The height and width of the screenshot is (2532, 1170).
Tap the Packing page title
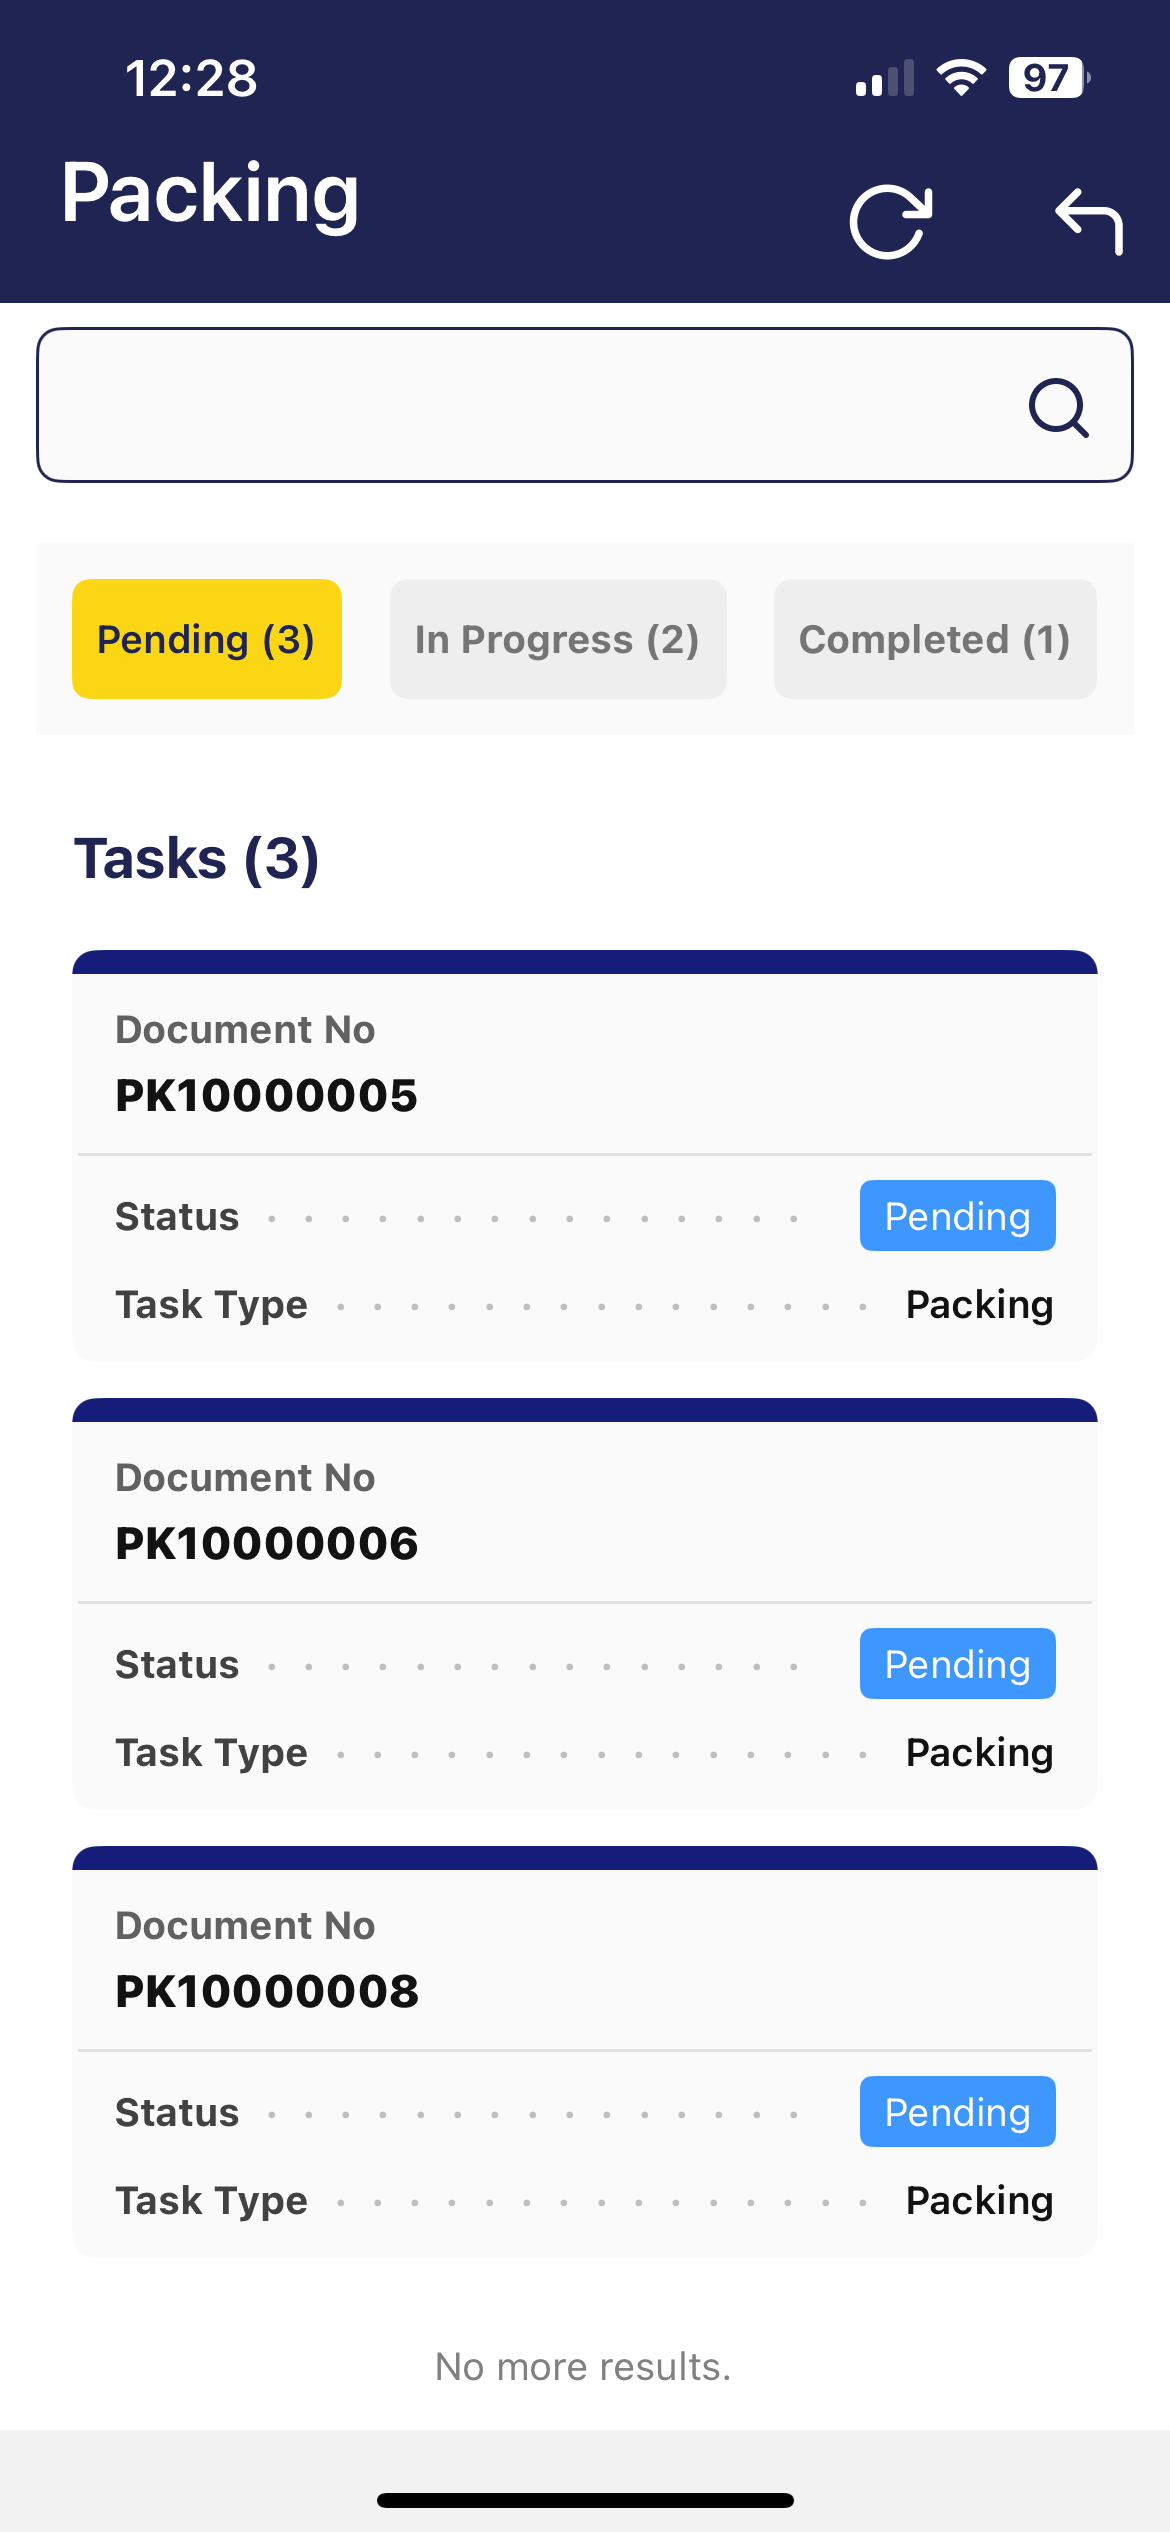pyautogui.click(x=210, y=193)
